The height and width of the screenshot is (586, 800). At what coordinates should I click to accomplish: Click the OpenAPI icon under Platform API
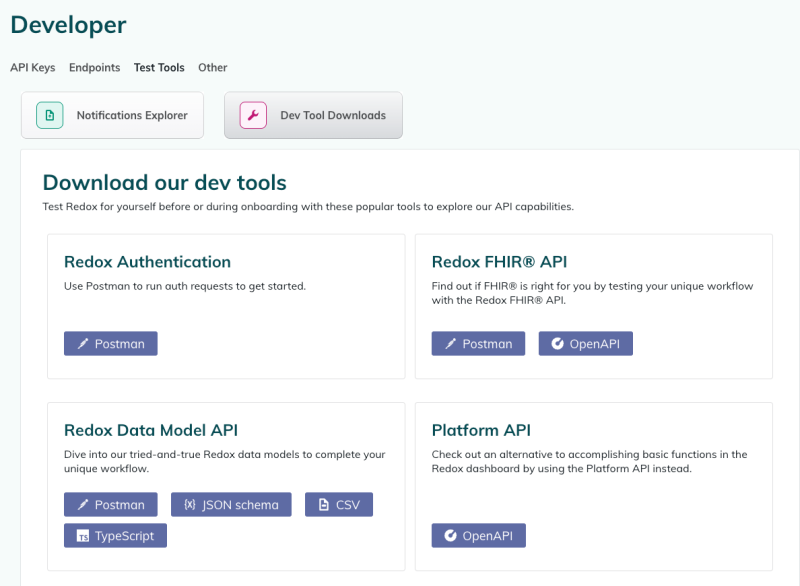pos(450,536)
